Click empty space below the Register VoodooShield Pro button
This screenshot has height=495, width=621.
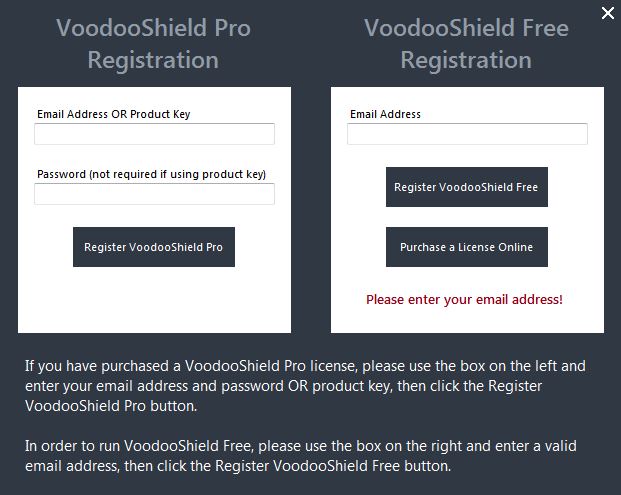tap(154, 300)
